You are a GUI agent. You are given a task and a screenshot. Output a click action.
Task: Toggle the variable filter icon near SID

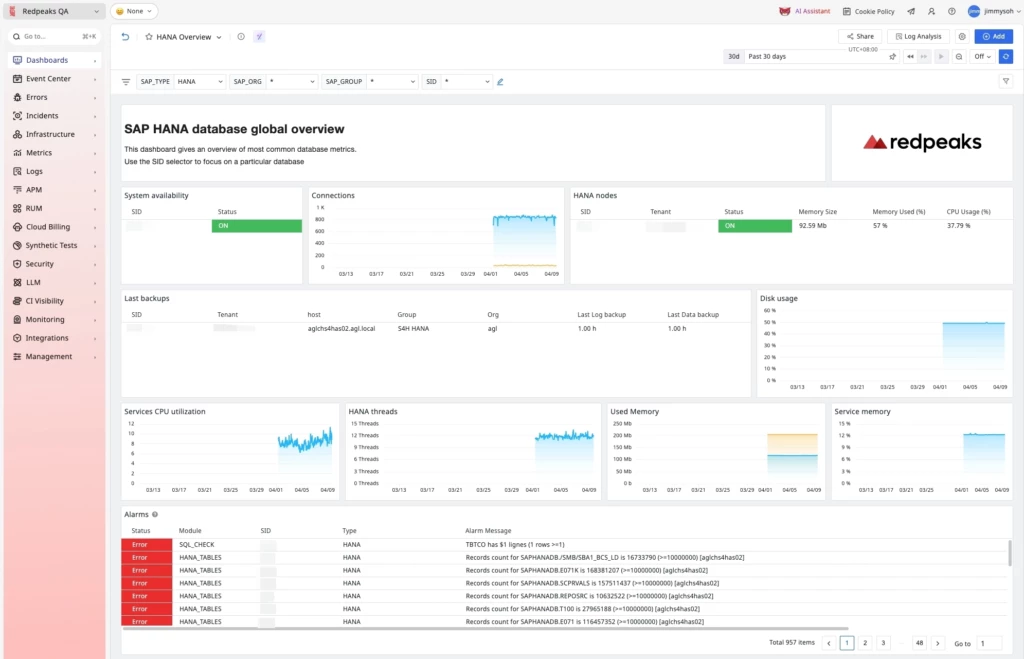500,81
